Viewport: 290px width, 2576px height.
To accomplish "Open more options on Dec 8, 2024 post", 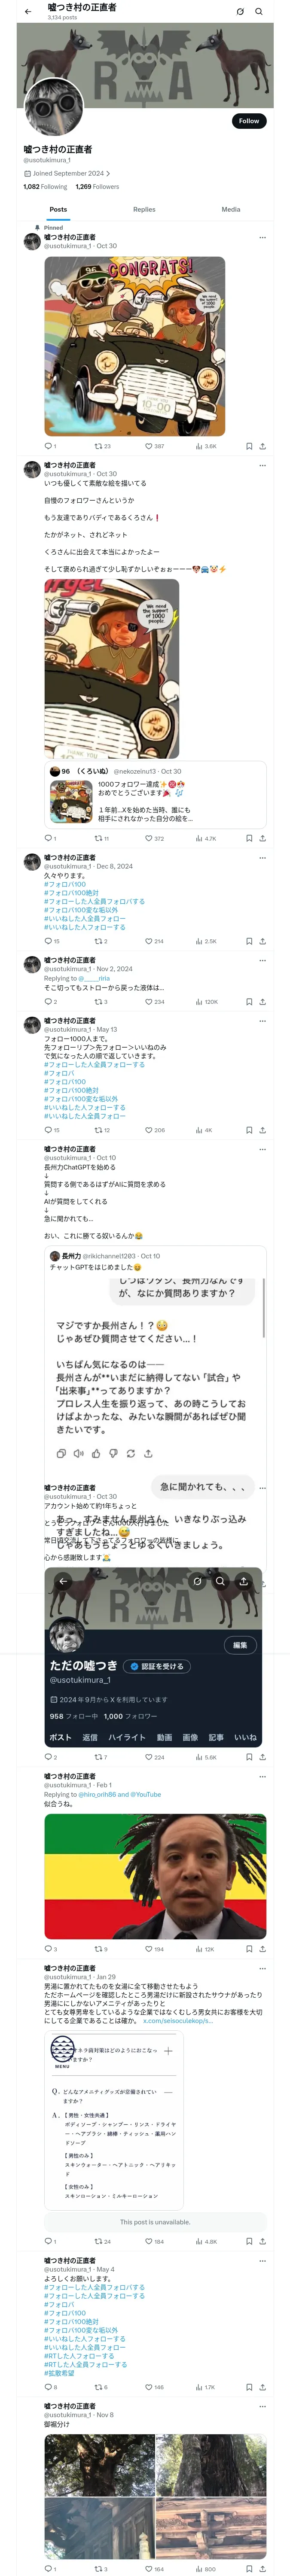I will pos(263,858).
